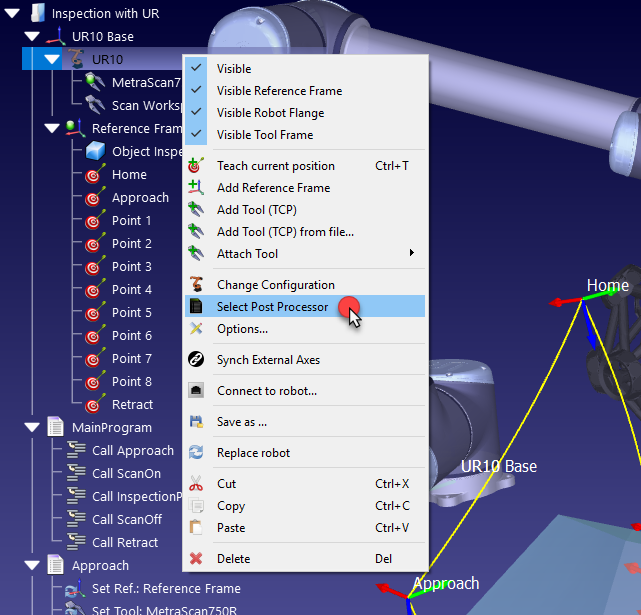Open the Attach Tool submenu arrow
Screen dimensions: 641x615
[412, 254]
